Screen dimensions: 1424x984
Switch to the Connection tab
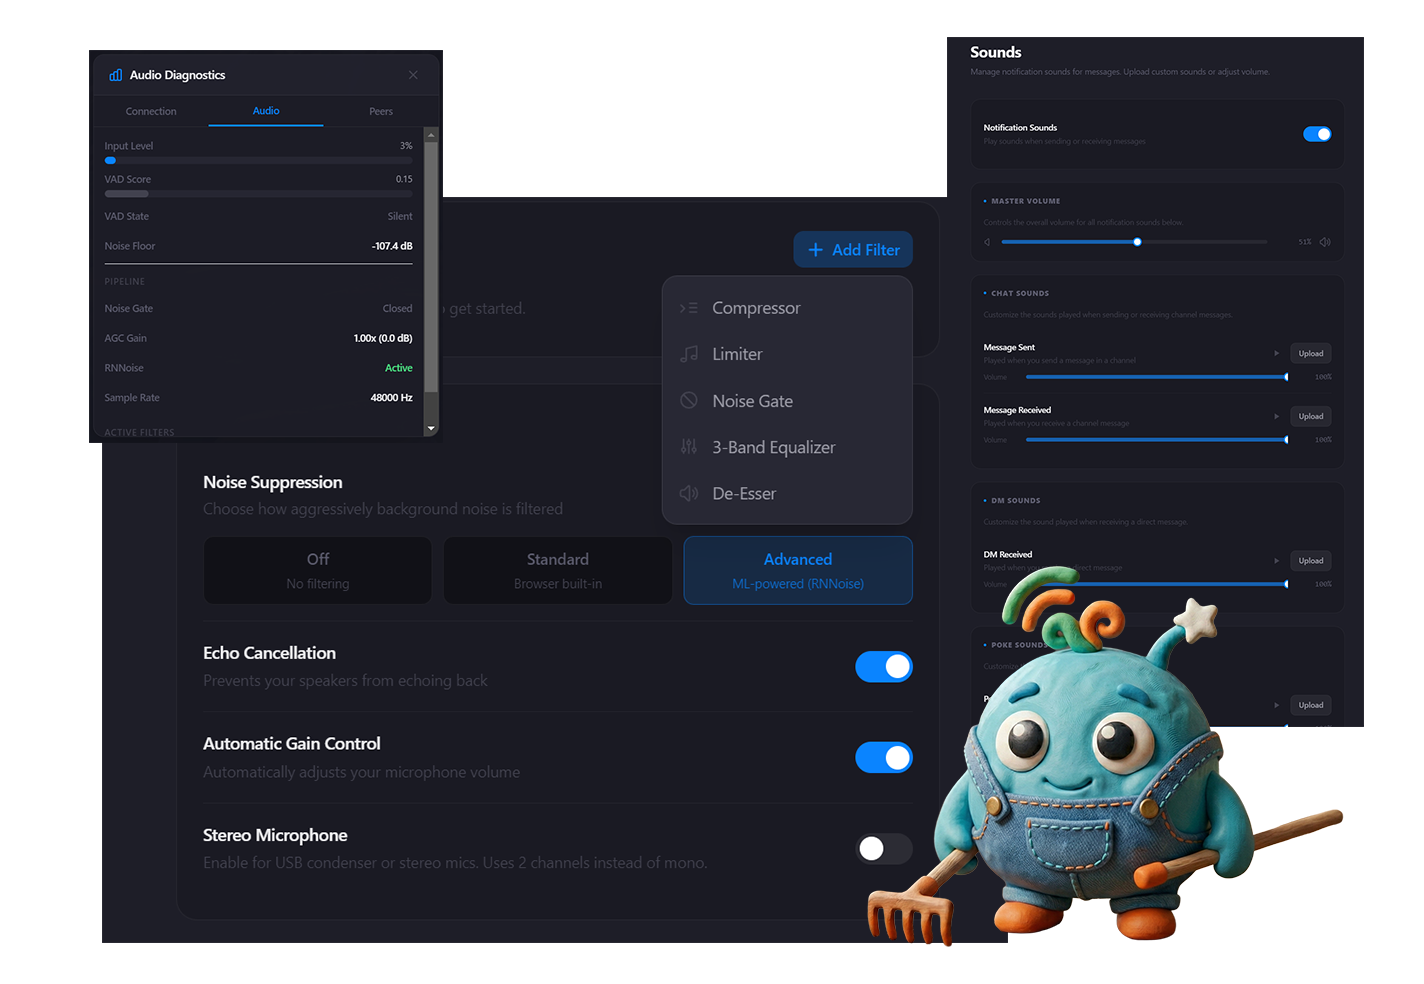tap(151, 111)
